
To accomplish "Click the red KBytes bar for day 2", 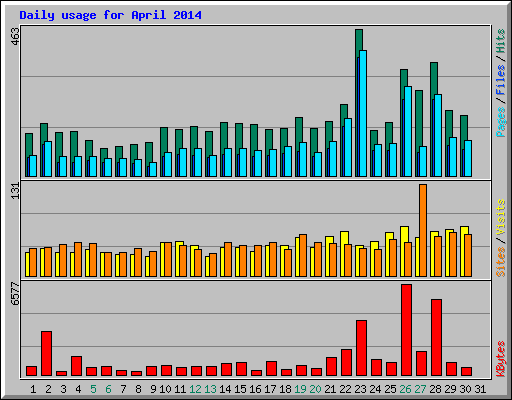I will pyautogui.click(x=46, y=354).
